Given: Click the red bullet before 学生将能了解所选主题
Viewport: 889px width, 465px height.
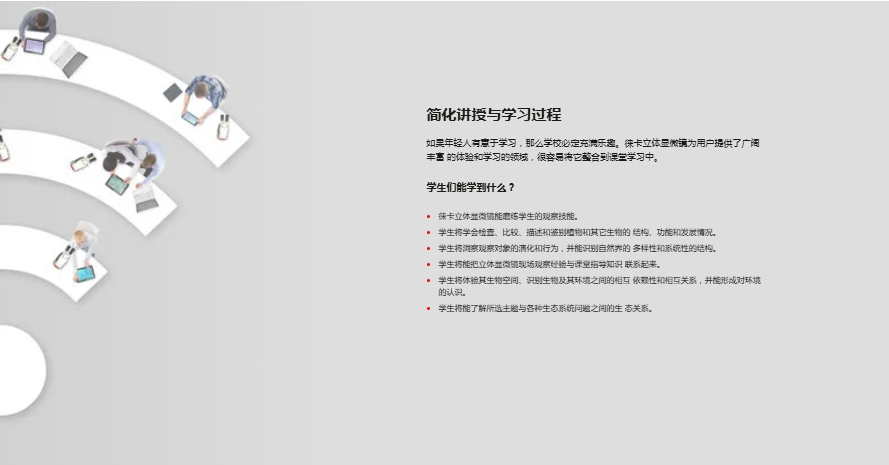Looking at the screenshot, I should tap(428, 309).
